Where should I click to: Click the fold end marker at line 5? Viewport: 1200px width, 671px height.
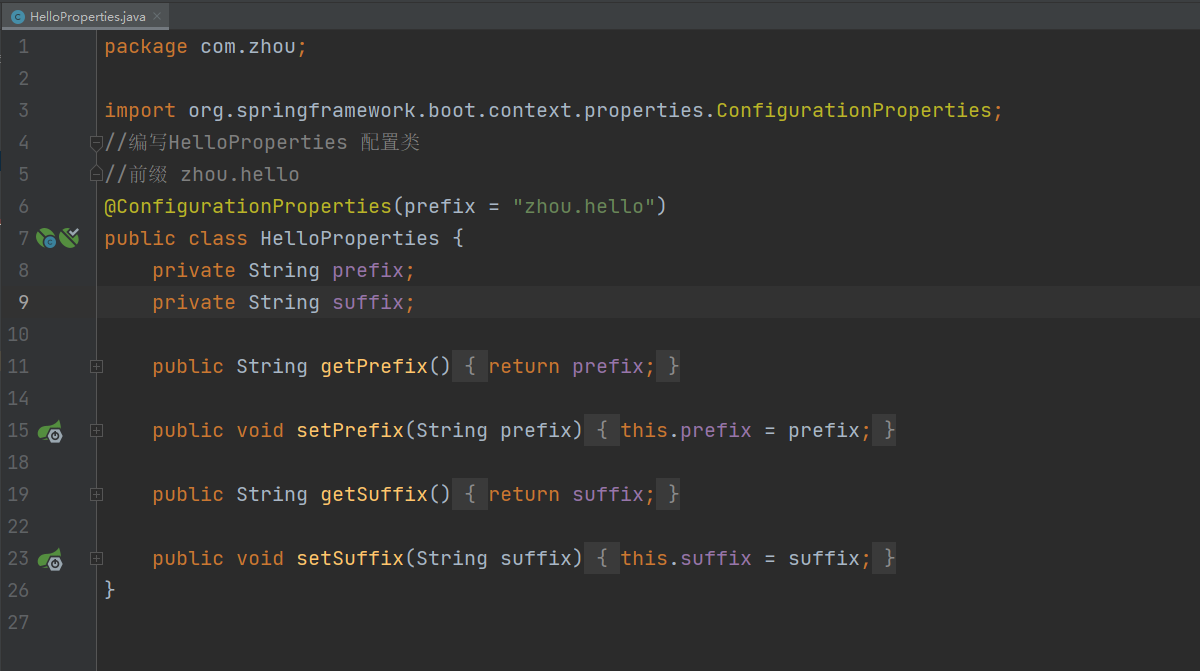click(96, 174)
